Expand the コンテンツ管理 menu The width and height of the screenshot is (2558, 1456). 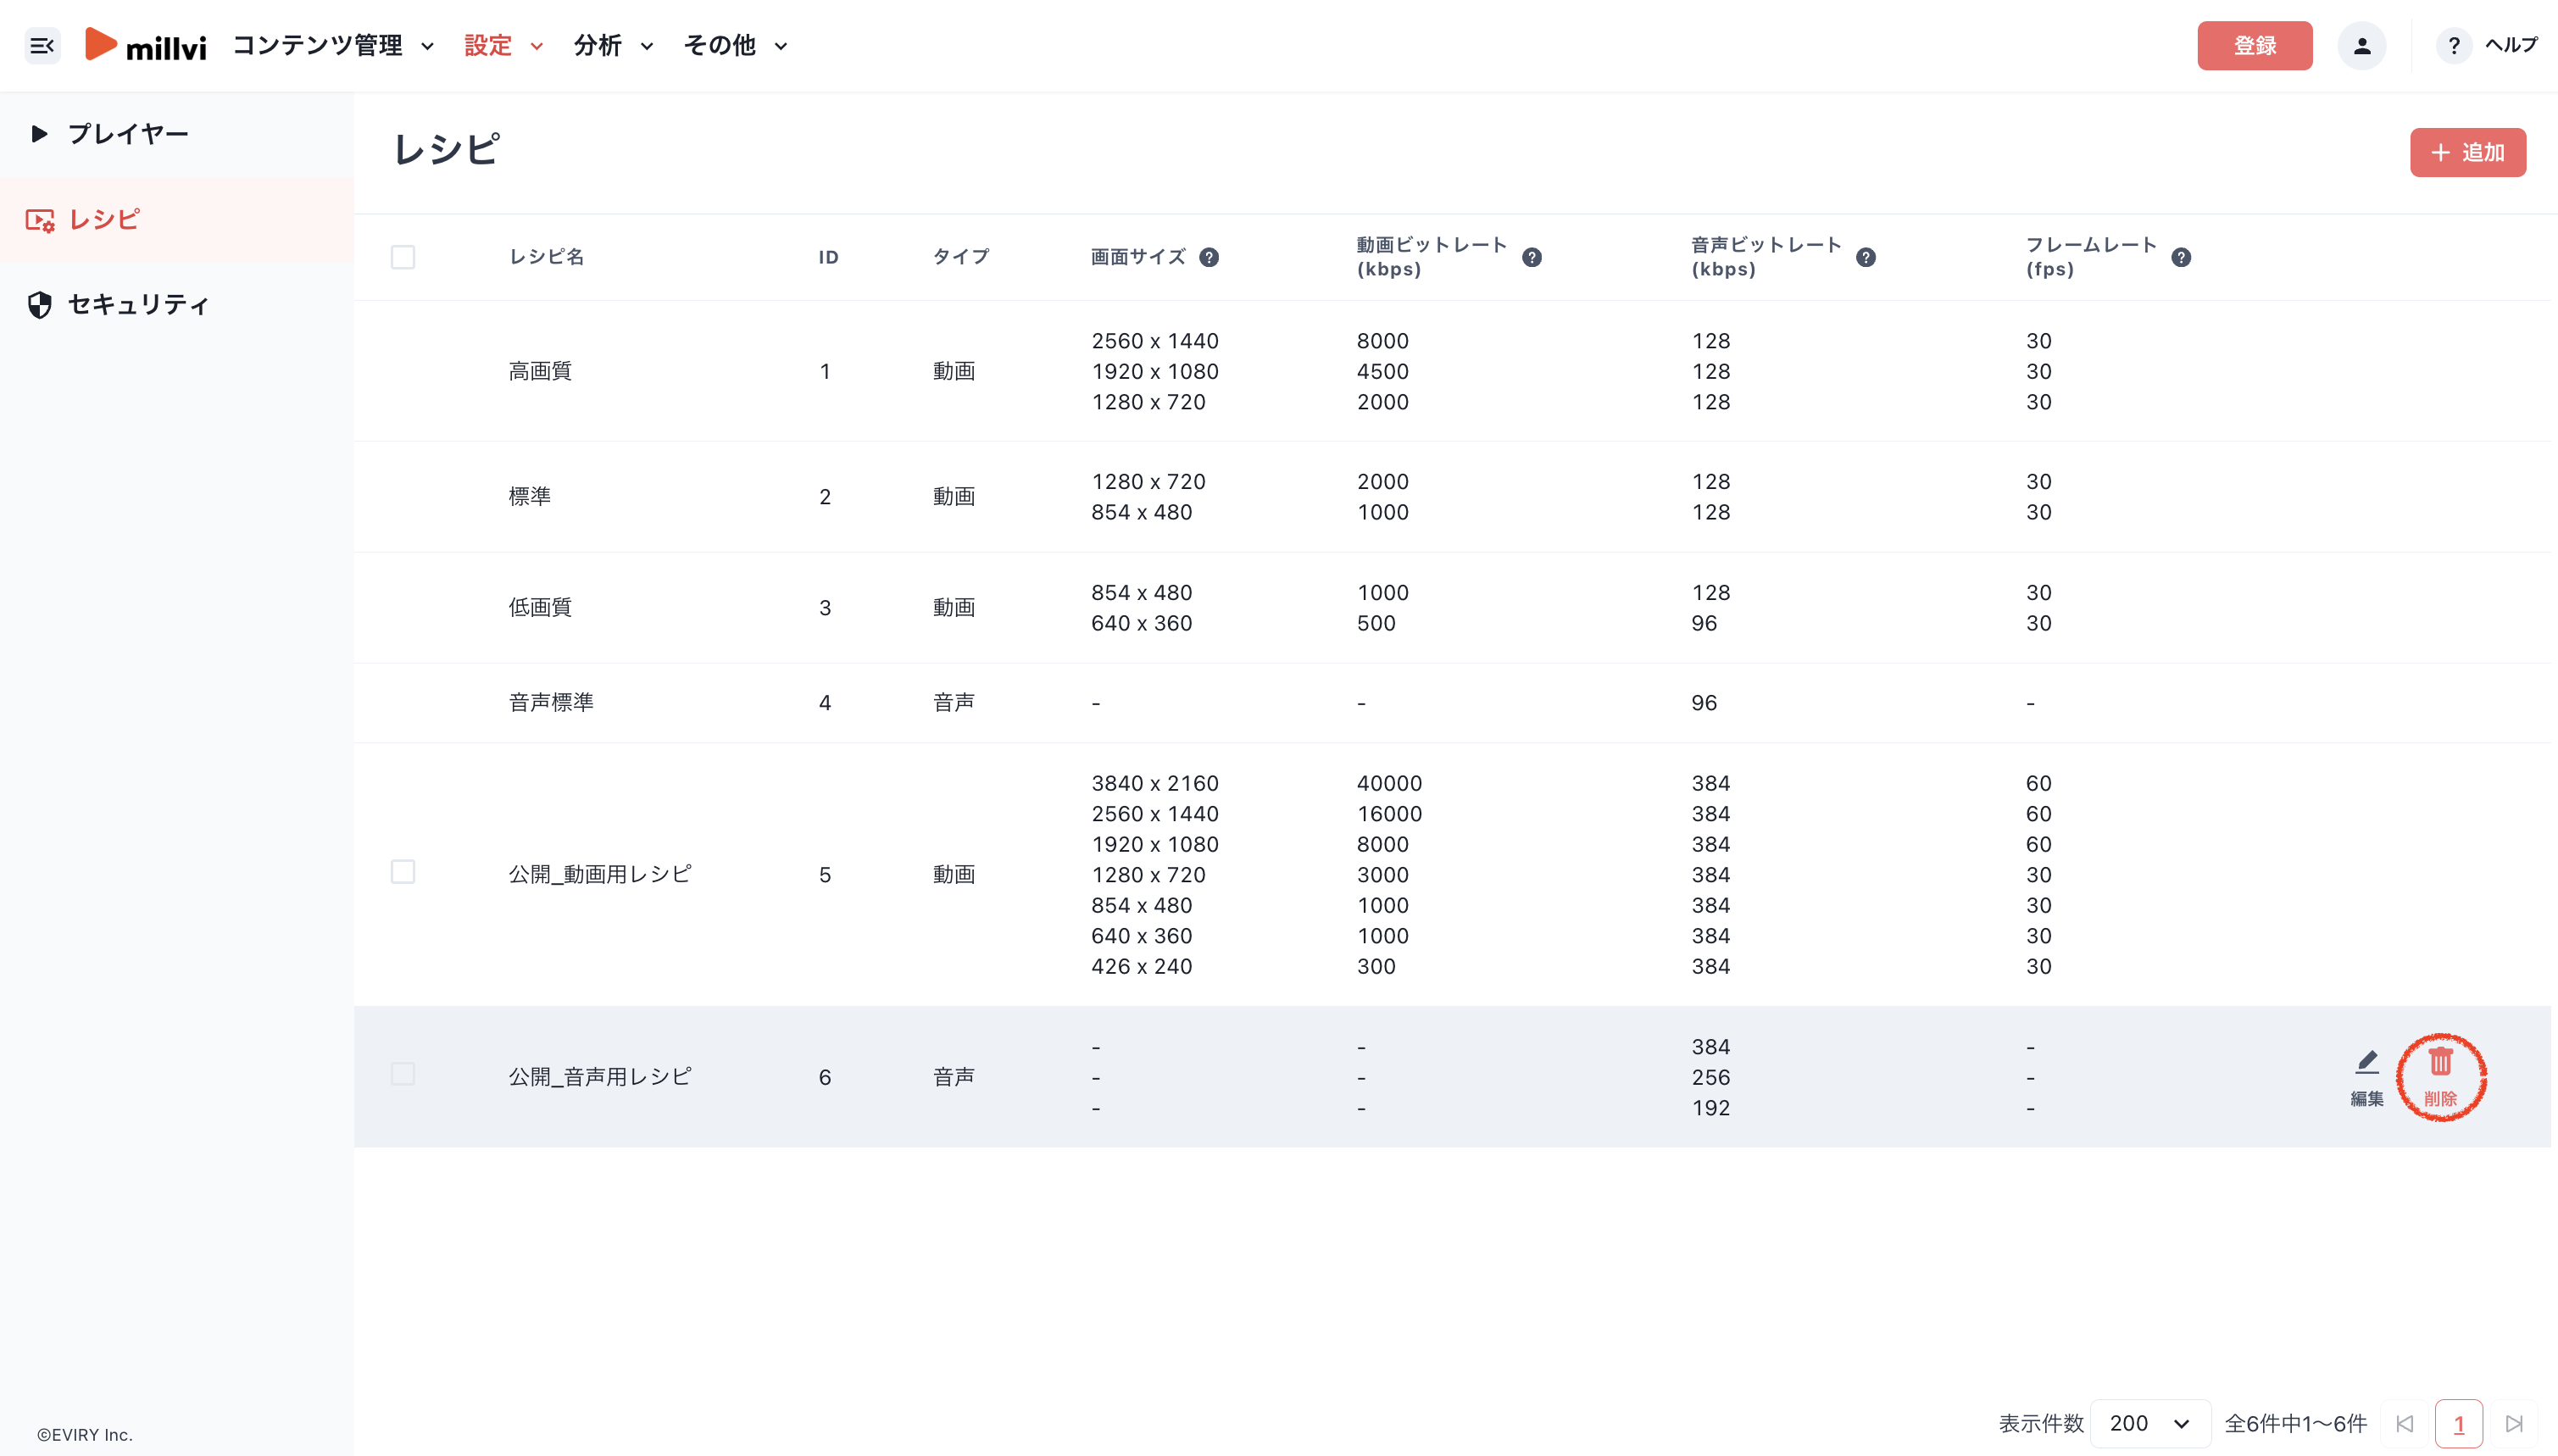click(334, 46)
